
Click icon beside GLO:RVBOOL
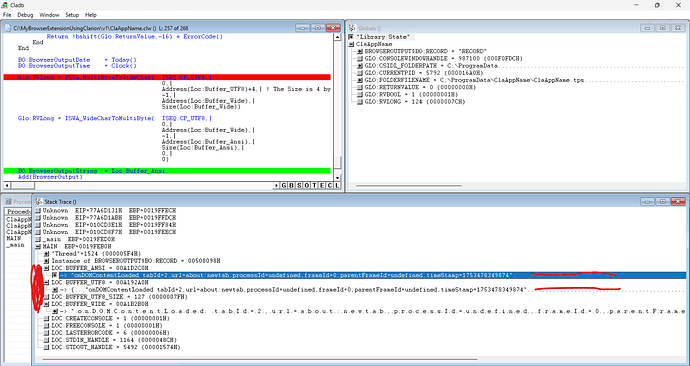(360, 95)
